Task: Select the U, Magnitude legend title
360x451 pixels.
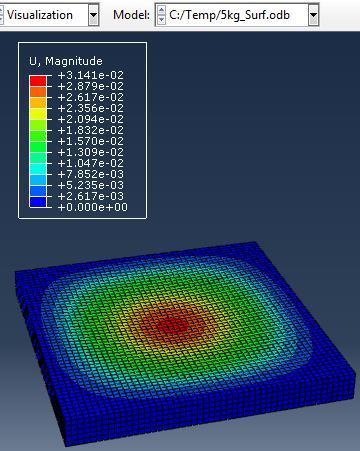Action: point(66,61)
